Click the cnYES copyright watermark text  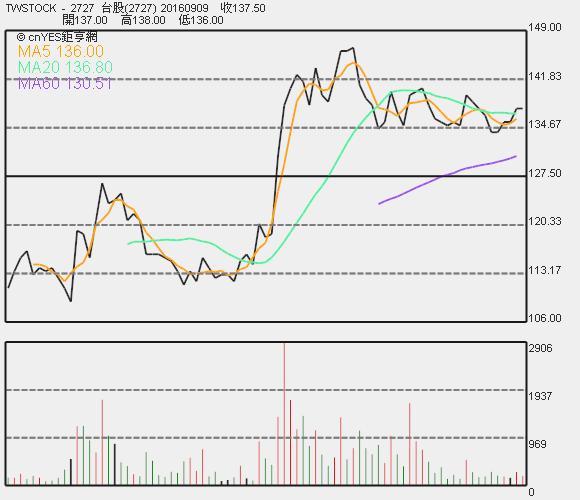point(57,37)
